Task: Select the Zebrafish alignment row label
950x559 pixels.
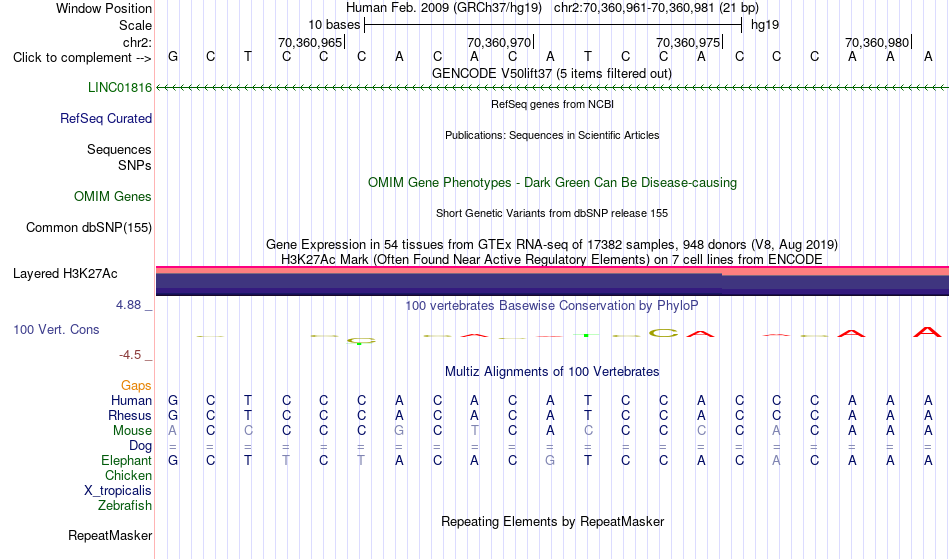Action: [125, 505]
